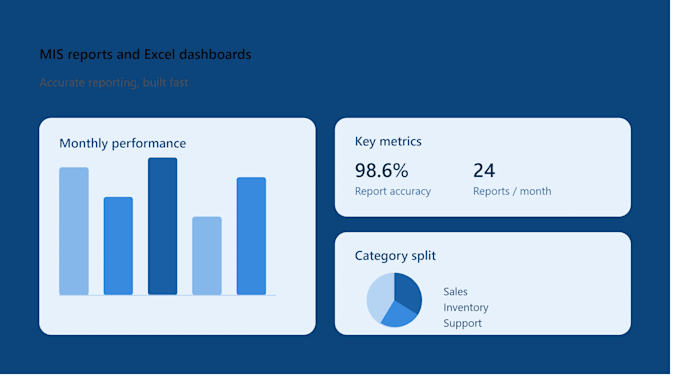Select the Sales legend label
Image resolution: width=680 pixels, height=384 pixels.
(x=455, y=292)
